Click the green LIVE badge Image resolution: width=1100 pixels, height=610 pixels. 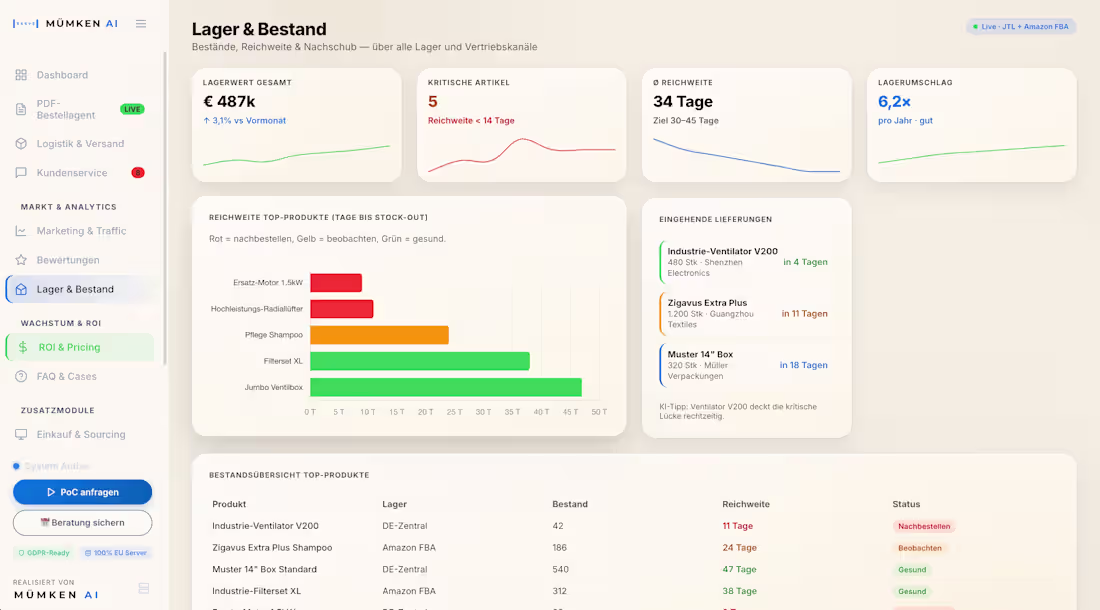[133, 109]
